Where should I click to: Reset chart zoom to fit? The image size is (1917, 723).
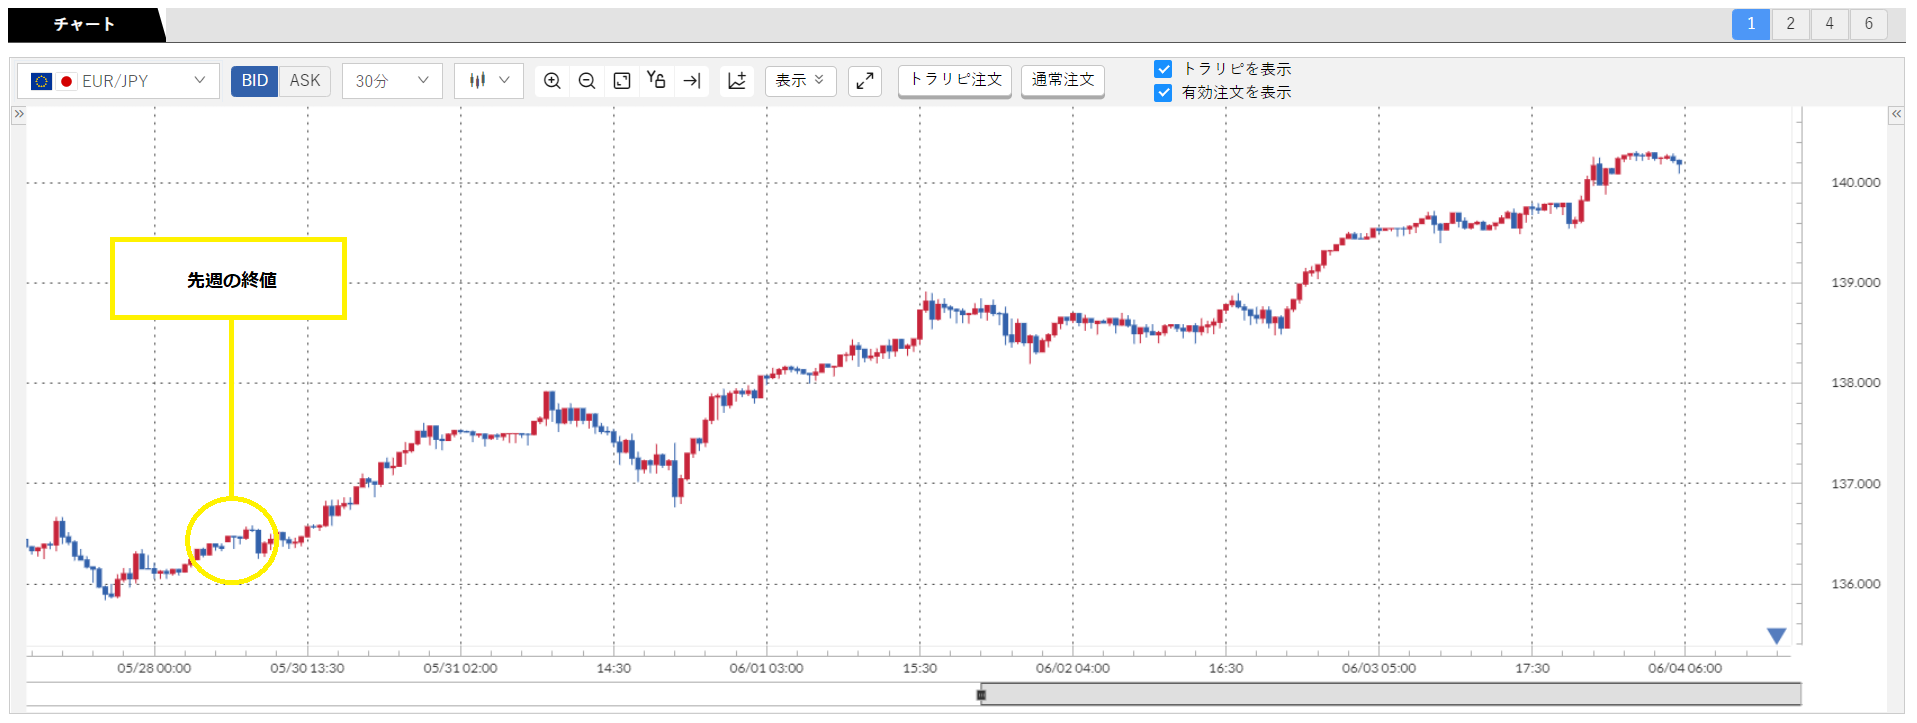tap(622, 81)
